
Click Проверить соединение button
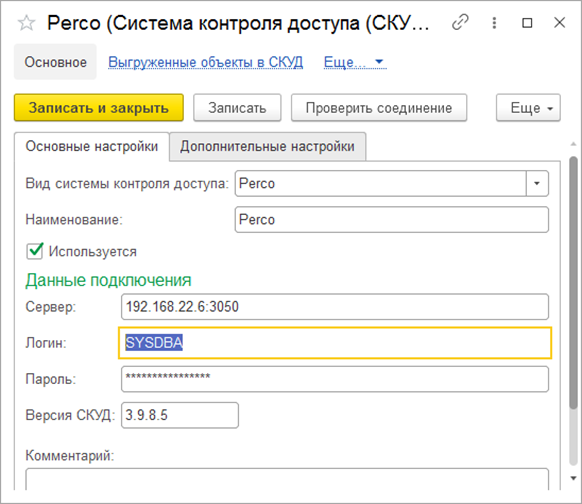[379, 108]
